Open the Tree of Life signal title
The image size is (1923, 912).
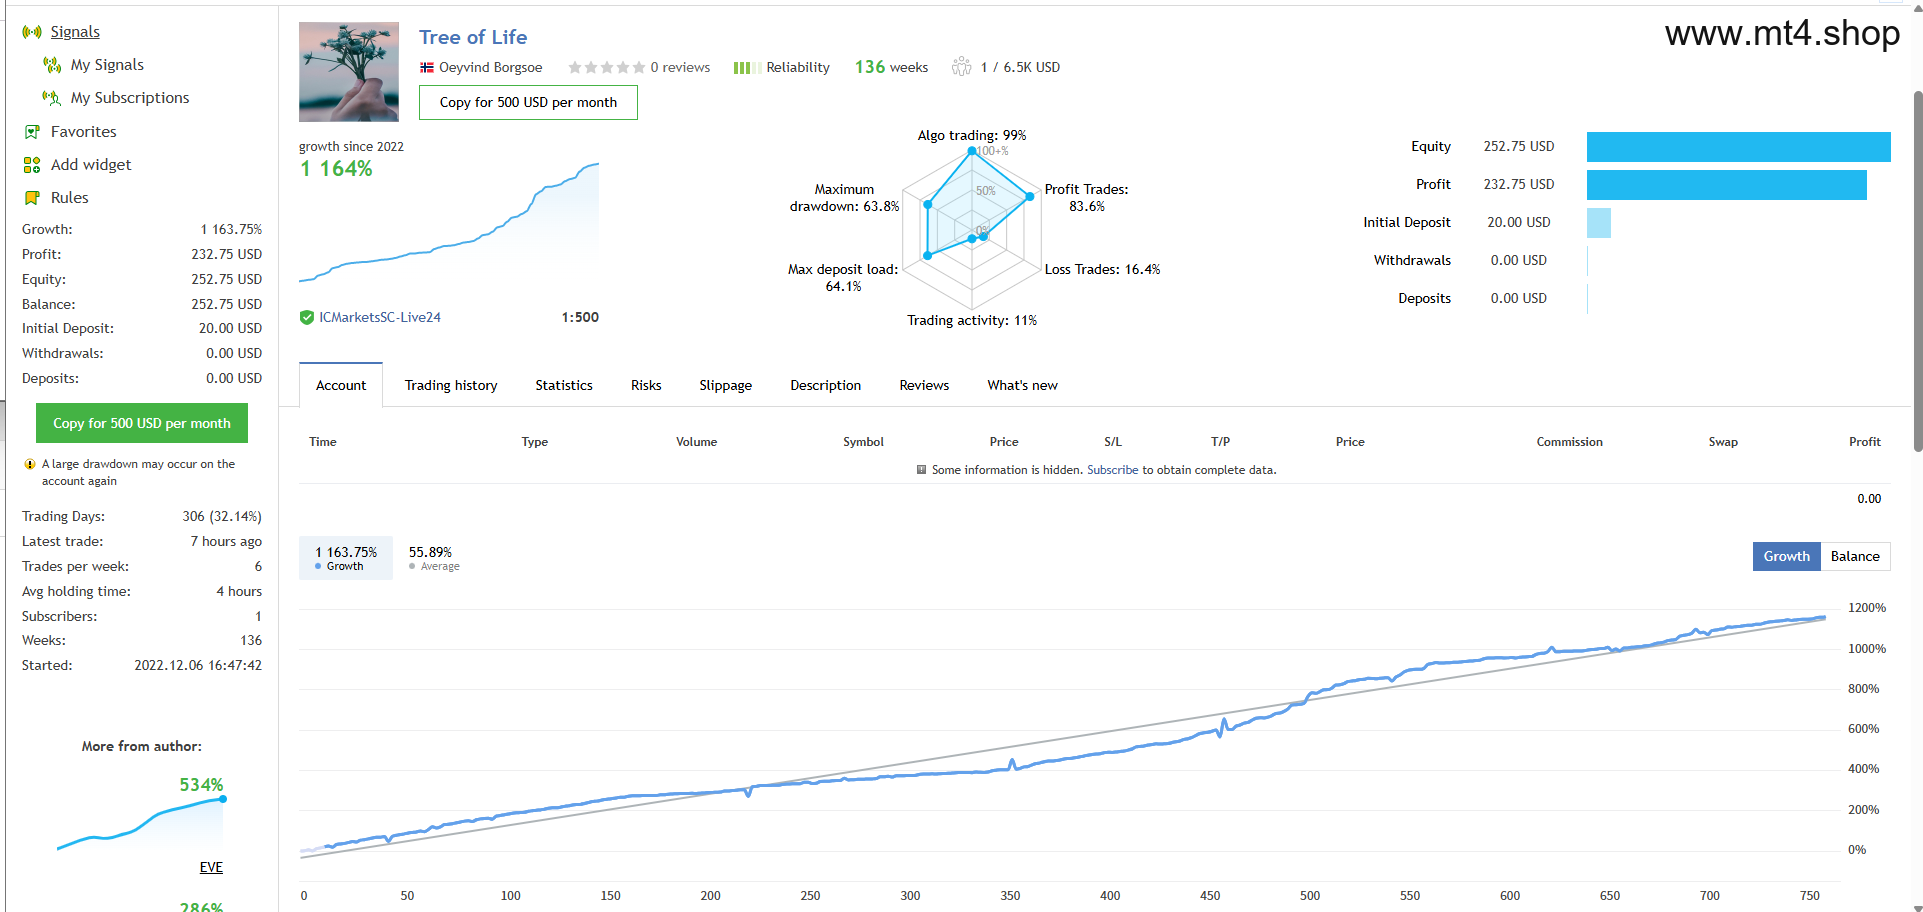click(473, 37)
